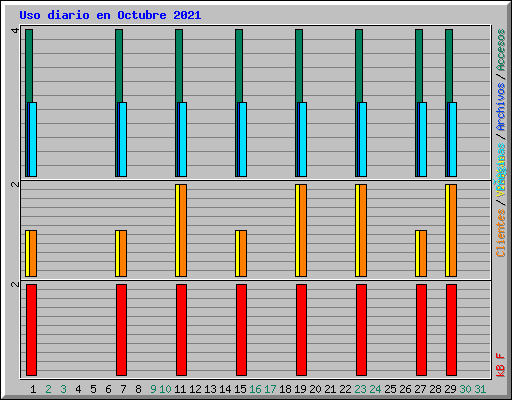Click the 'Archivos' legend label
The image size is (512, 400).
pos(501,107)
